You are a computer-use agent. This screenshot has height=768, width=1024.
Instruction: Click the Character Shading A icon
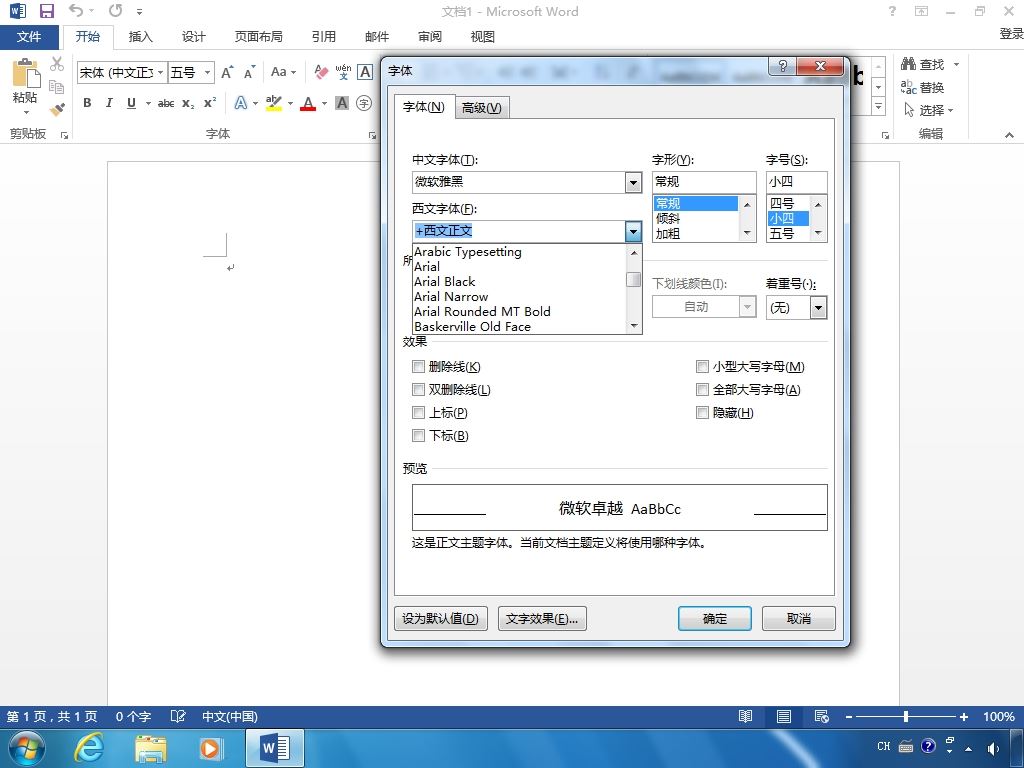pos(342,103)
